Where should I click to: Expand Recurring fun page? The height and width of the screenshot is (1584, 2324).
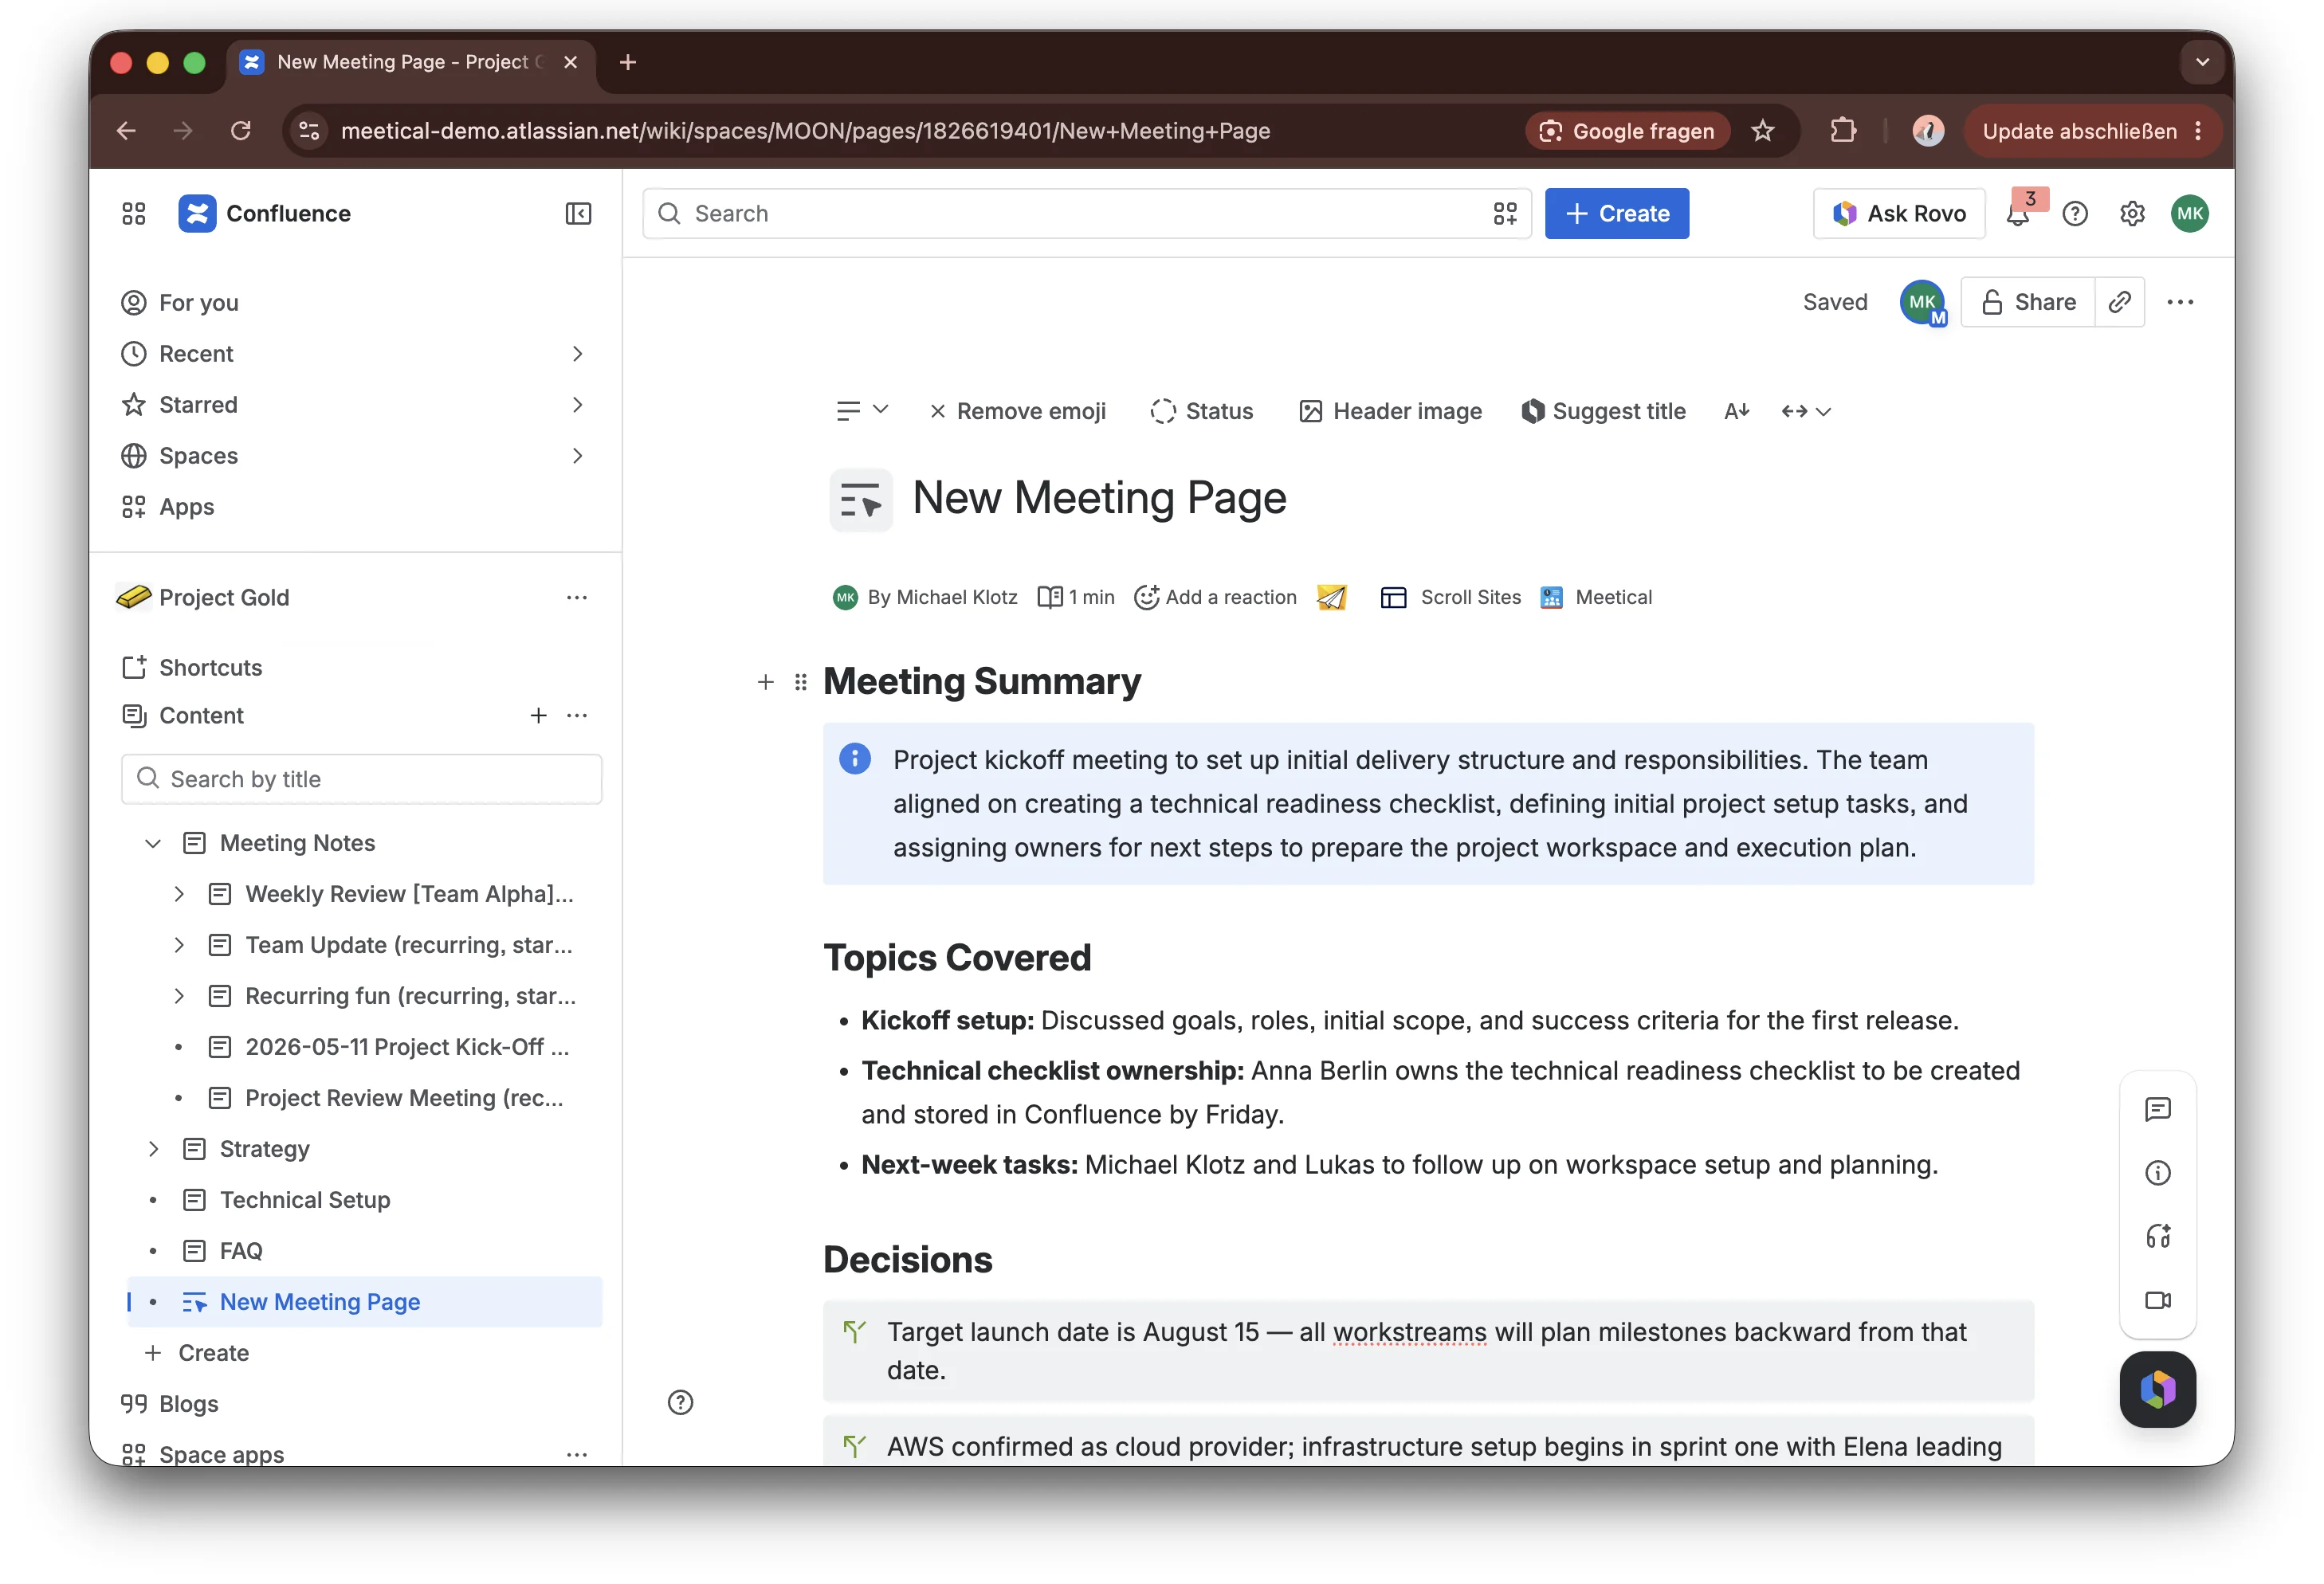pyautogui.click(x=178, y=996)
